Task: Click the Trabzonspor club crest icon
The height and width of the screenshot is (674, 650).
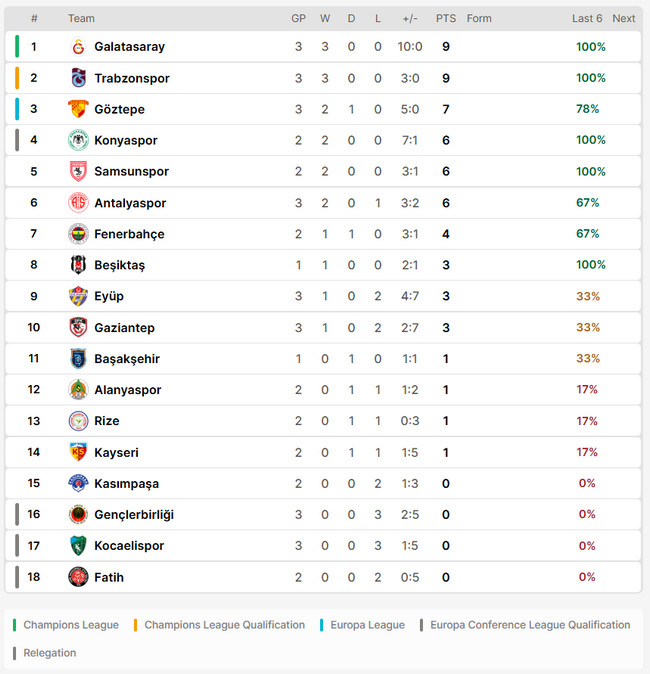Action: click(78, 78)
